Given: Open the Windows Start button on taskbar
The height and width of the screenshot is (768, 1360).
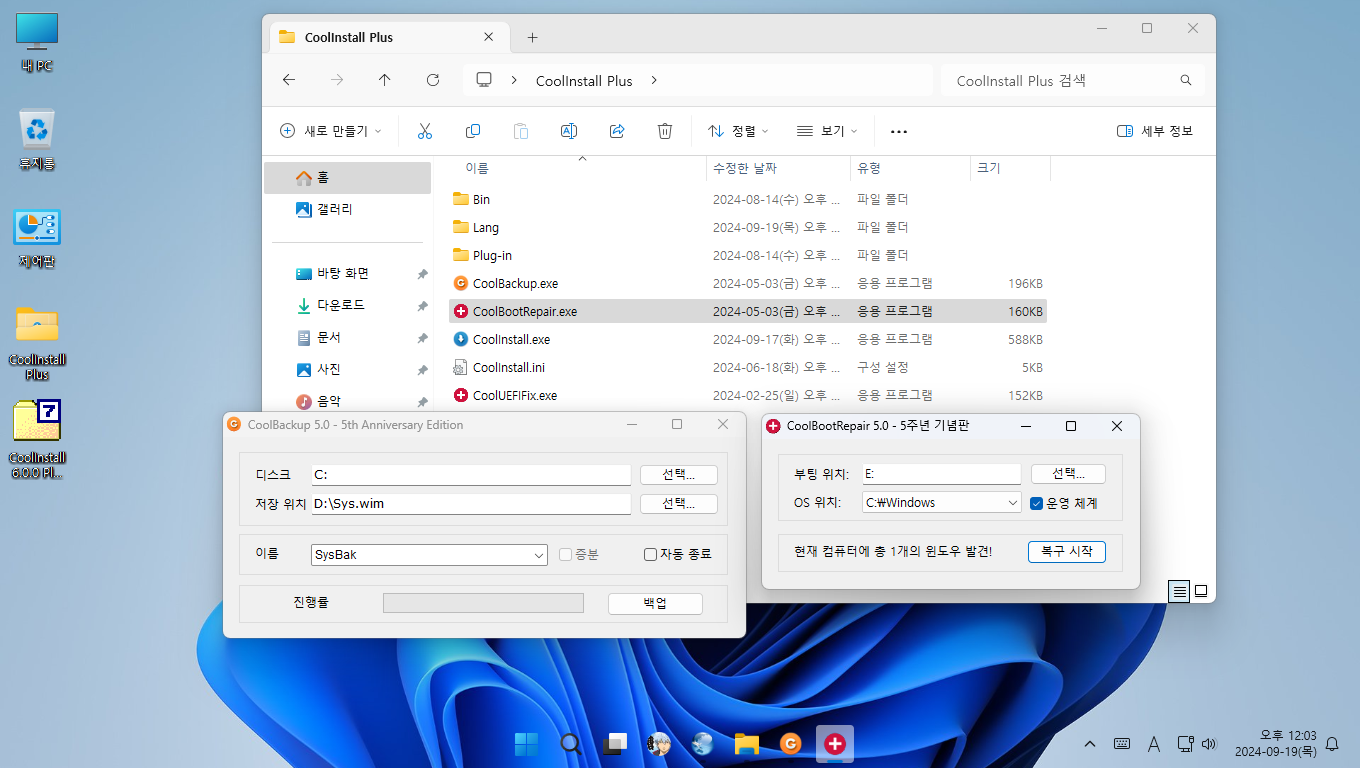Looking at the screenshot, I should point(525,743).
